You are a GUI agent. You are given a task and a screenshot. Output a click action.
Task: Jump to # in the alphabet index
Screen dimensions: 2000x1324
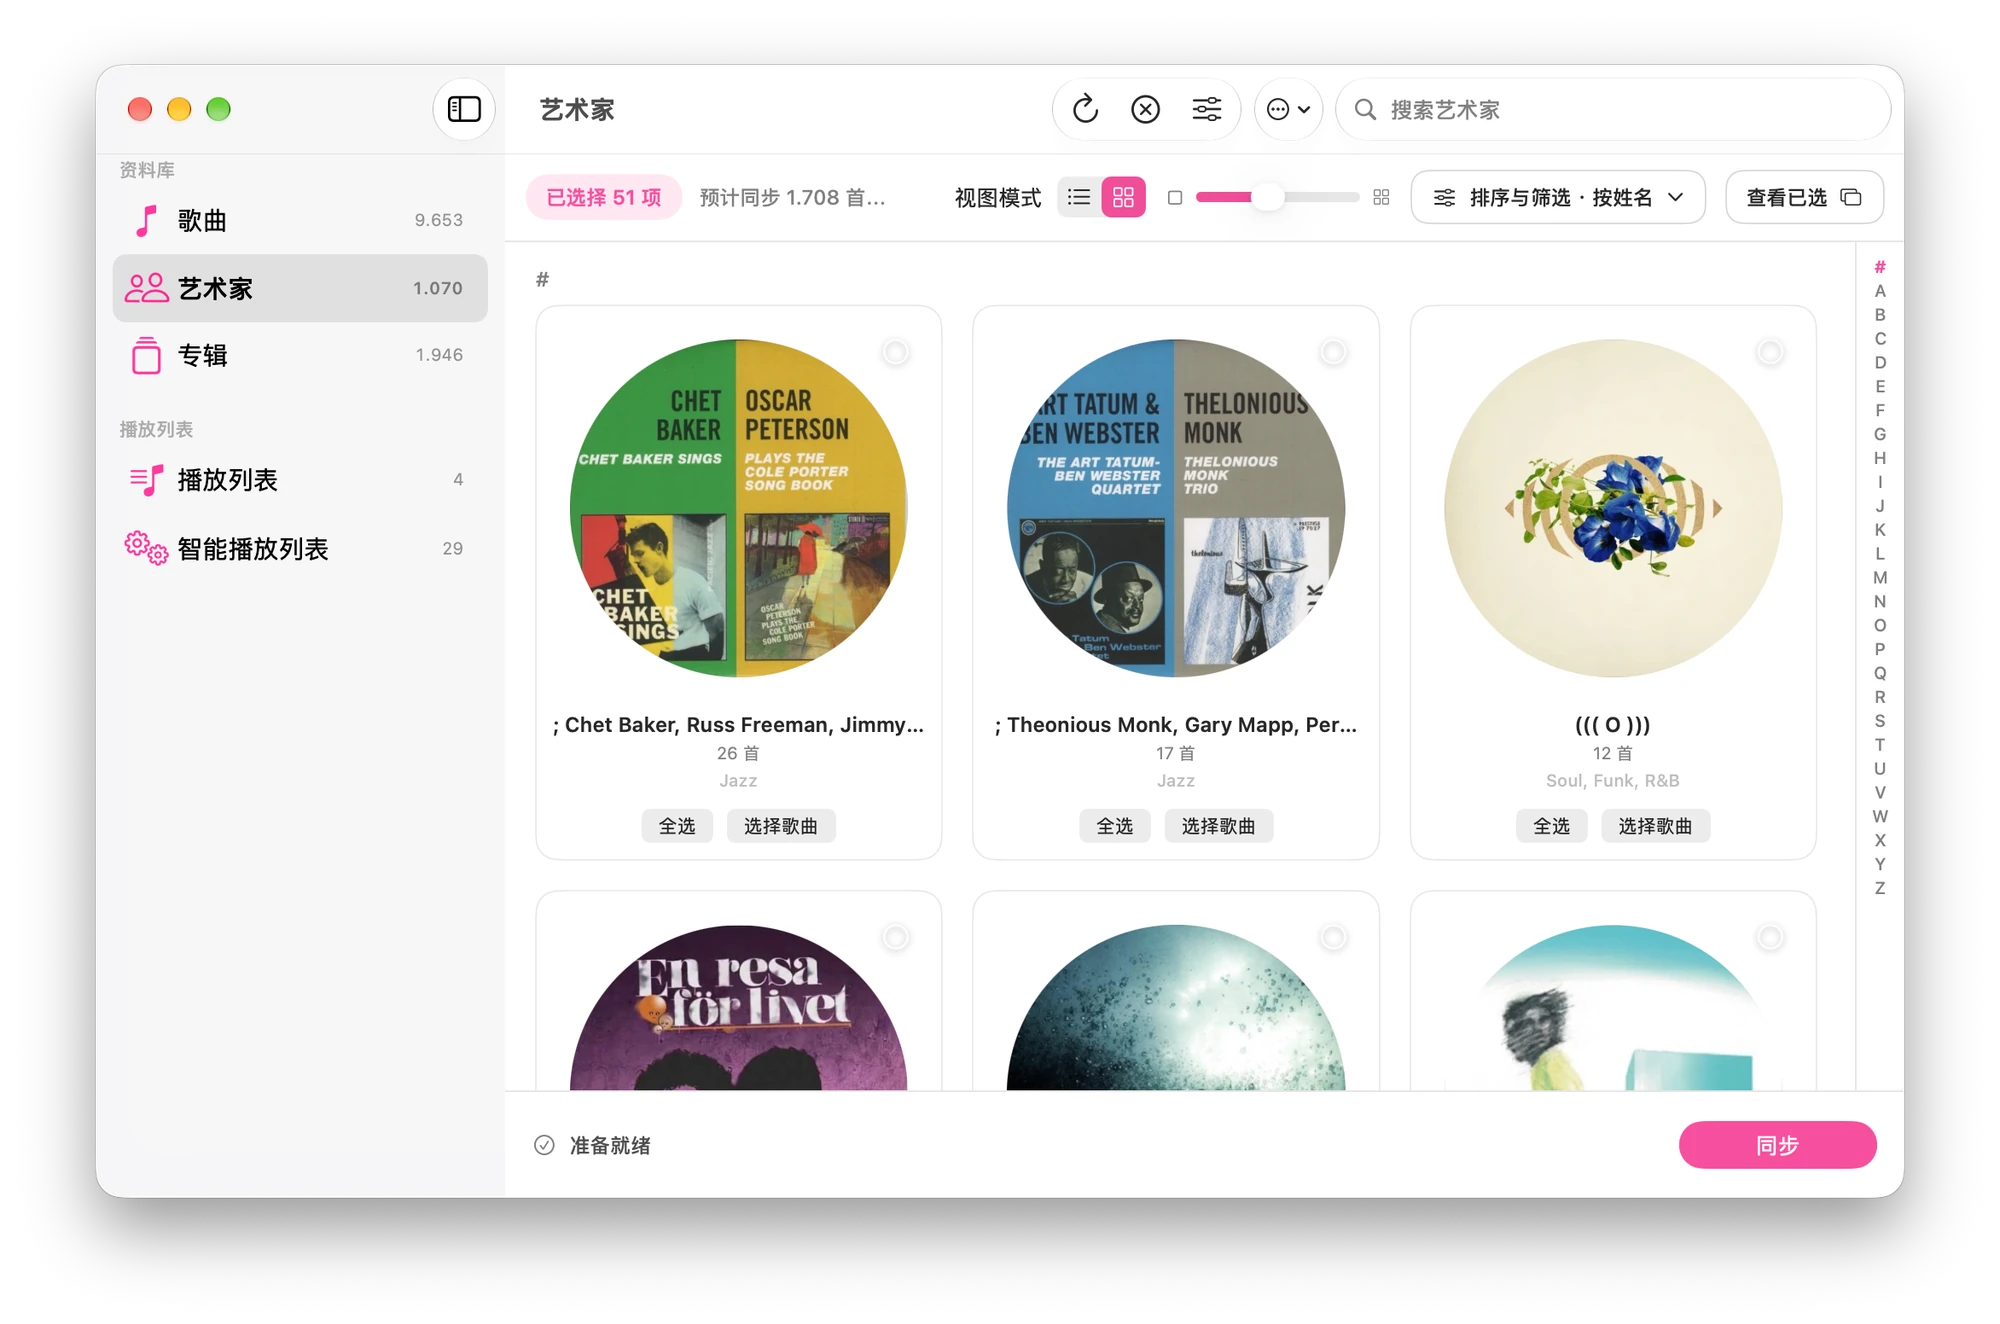[x=1880, y=267]
